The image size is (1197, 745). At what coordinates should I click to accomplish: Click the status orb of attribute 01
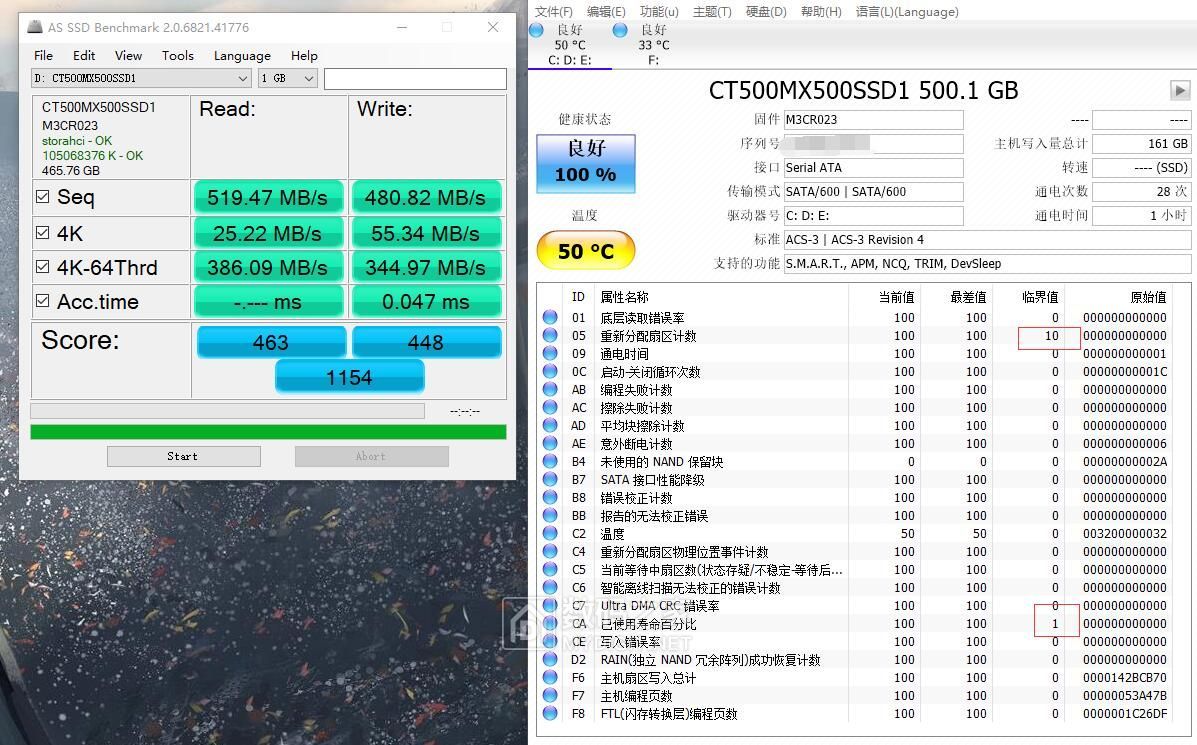point(550,317)
